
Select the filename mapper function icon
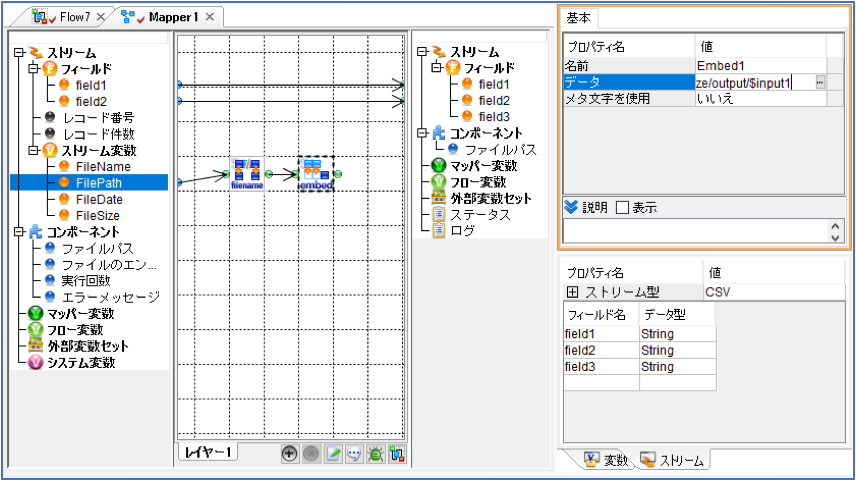point(247,174)
